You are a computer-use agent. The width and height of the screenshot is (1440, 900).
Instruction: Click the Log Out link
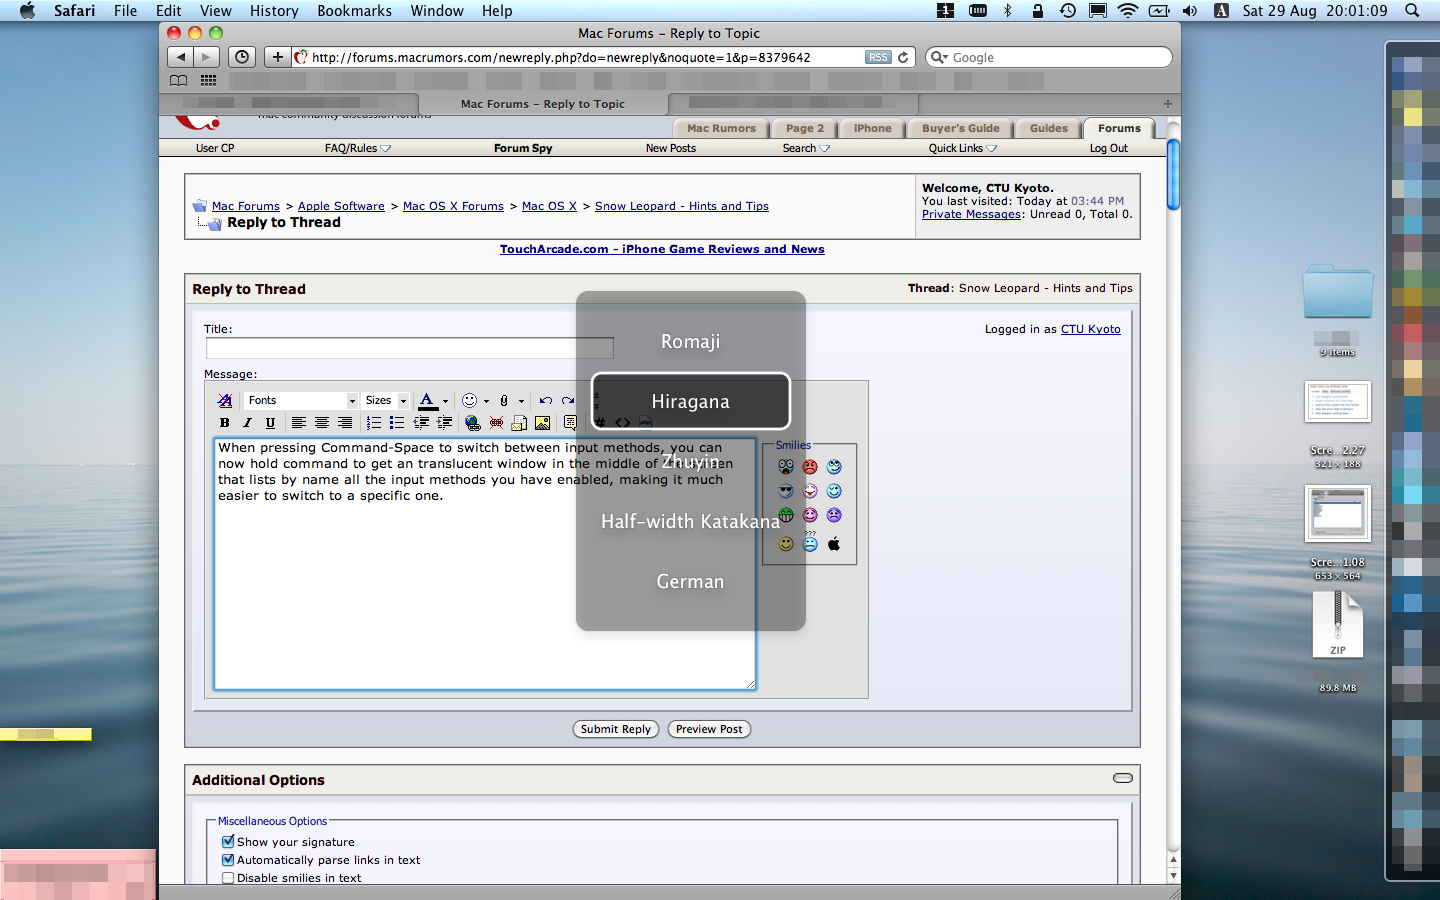pos(1108,148)
